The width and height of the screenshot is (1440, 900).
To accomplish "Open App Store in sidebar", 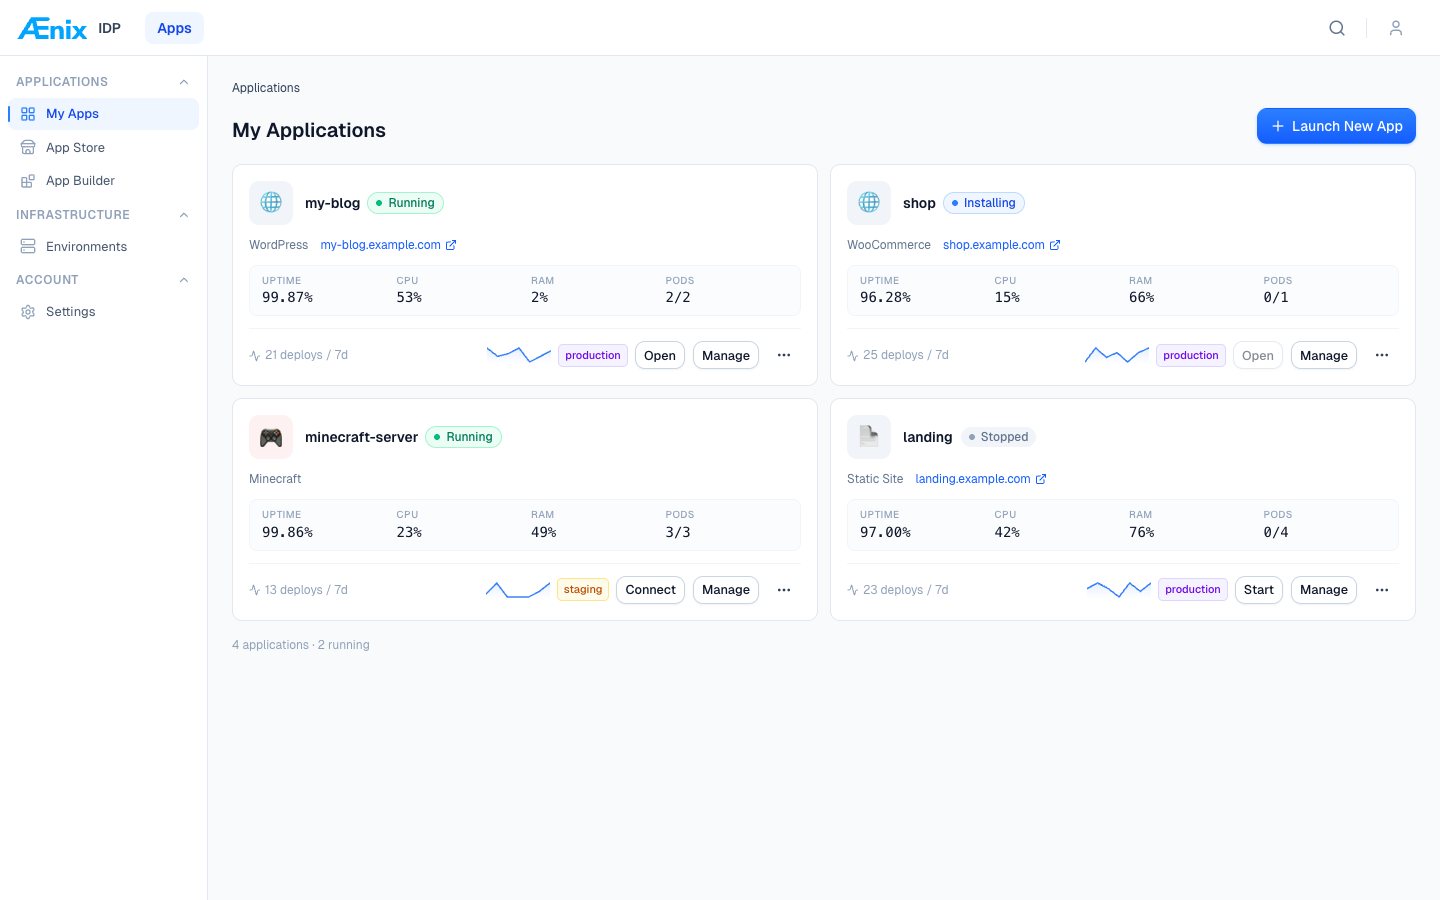I will tap(104, 147).
